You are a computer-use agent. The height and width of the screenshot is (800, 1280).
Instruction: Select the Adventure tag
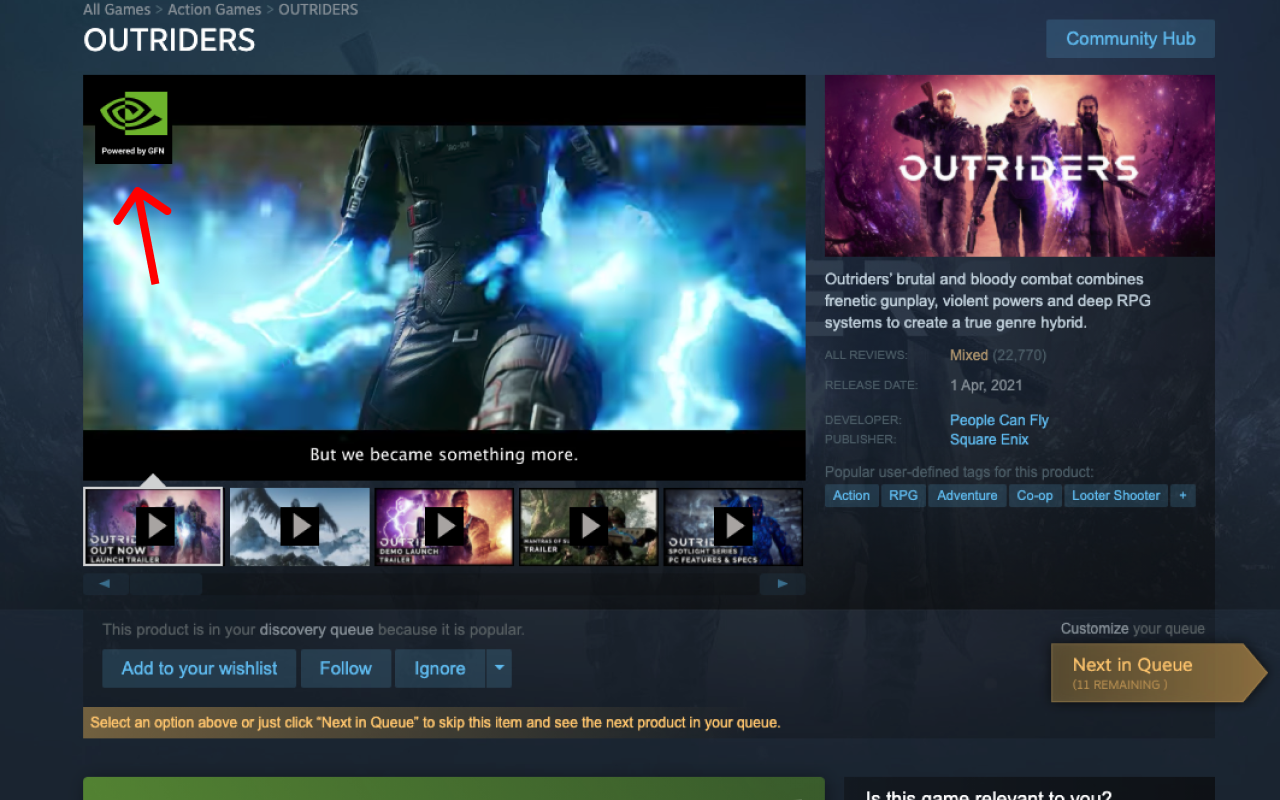(x=967, y=495)
